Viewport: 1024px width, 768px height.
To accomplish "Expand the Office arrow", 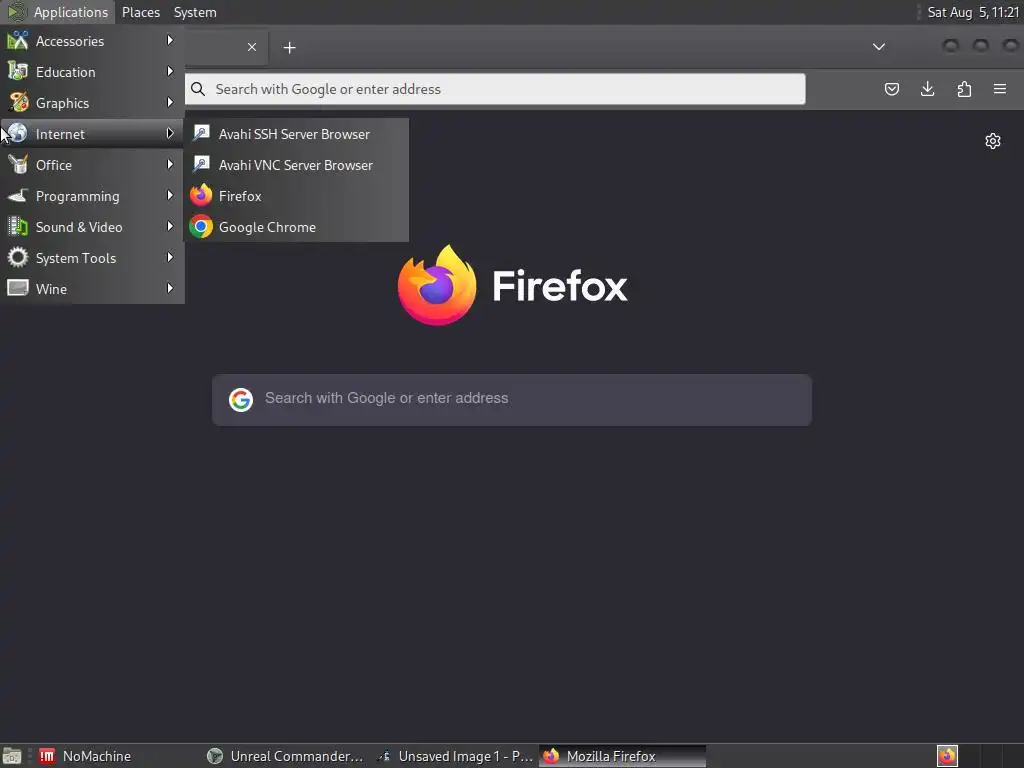I will (170, 165).
